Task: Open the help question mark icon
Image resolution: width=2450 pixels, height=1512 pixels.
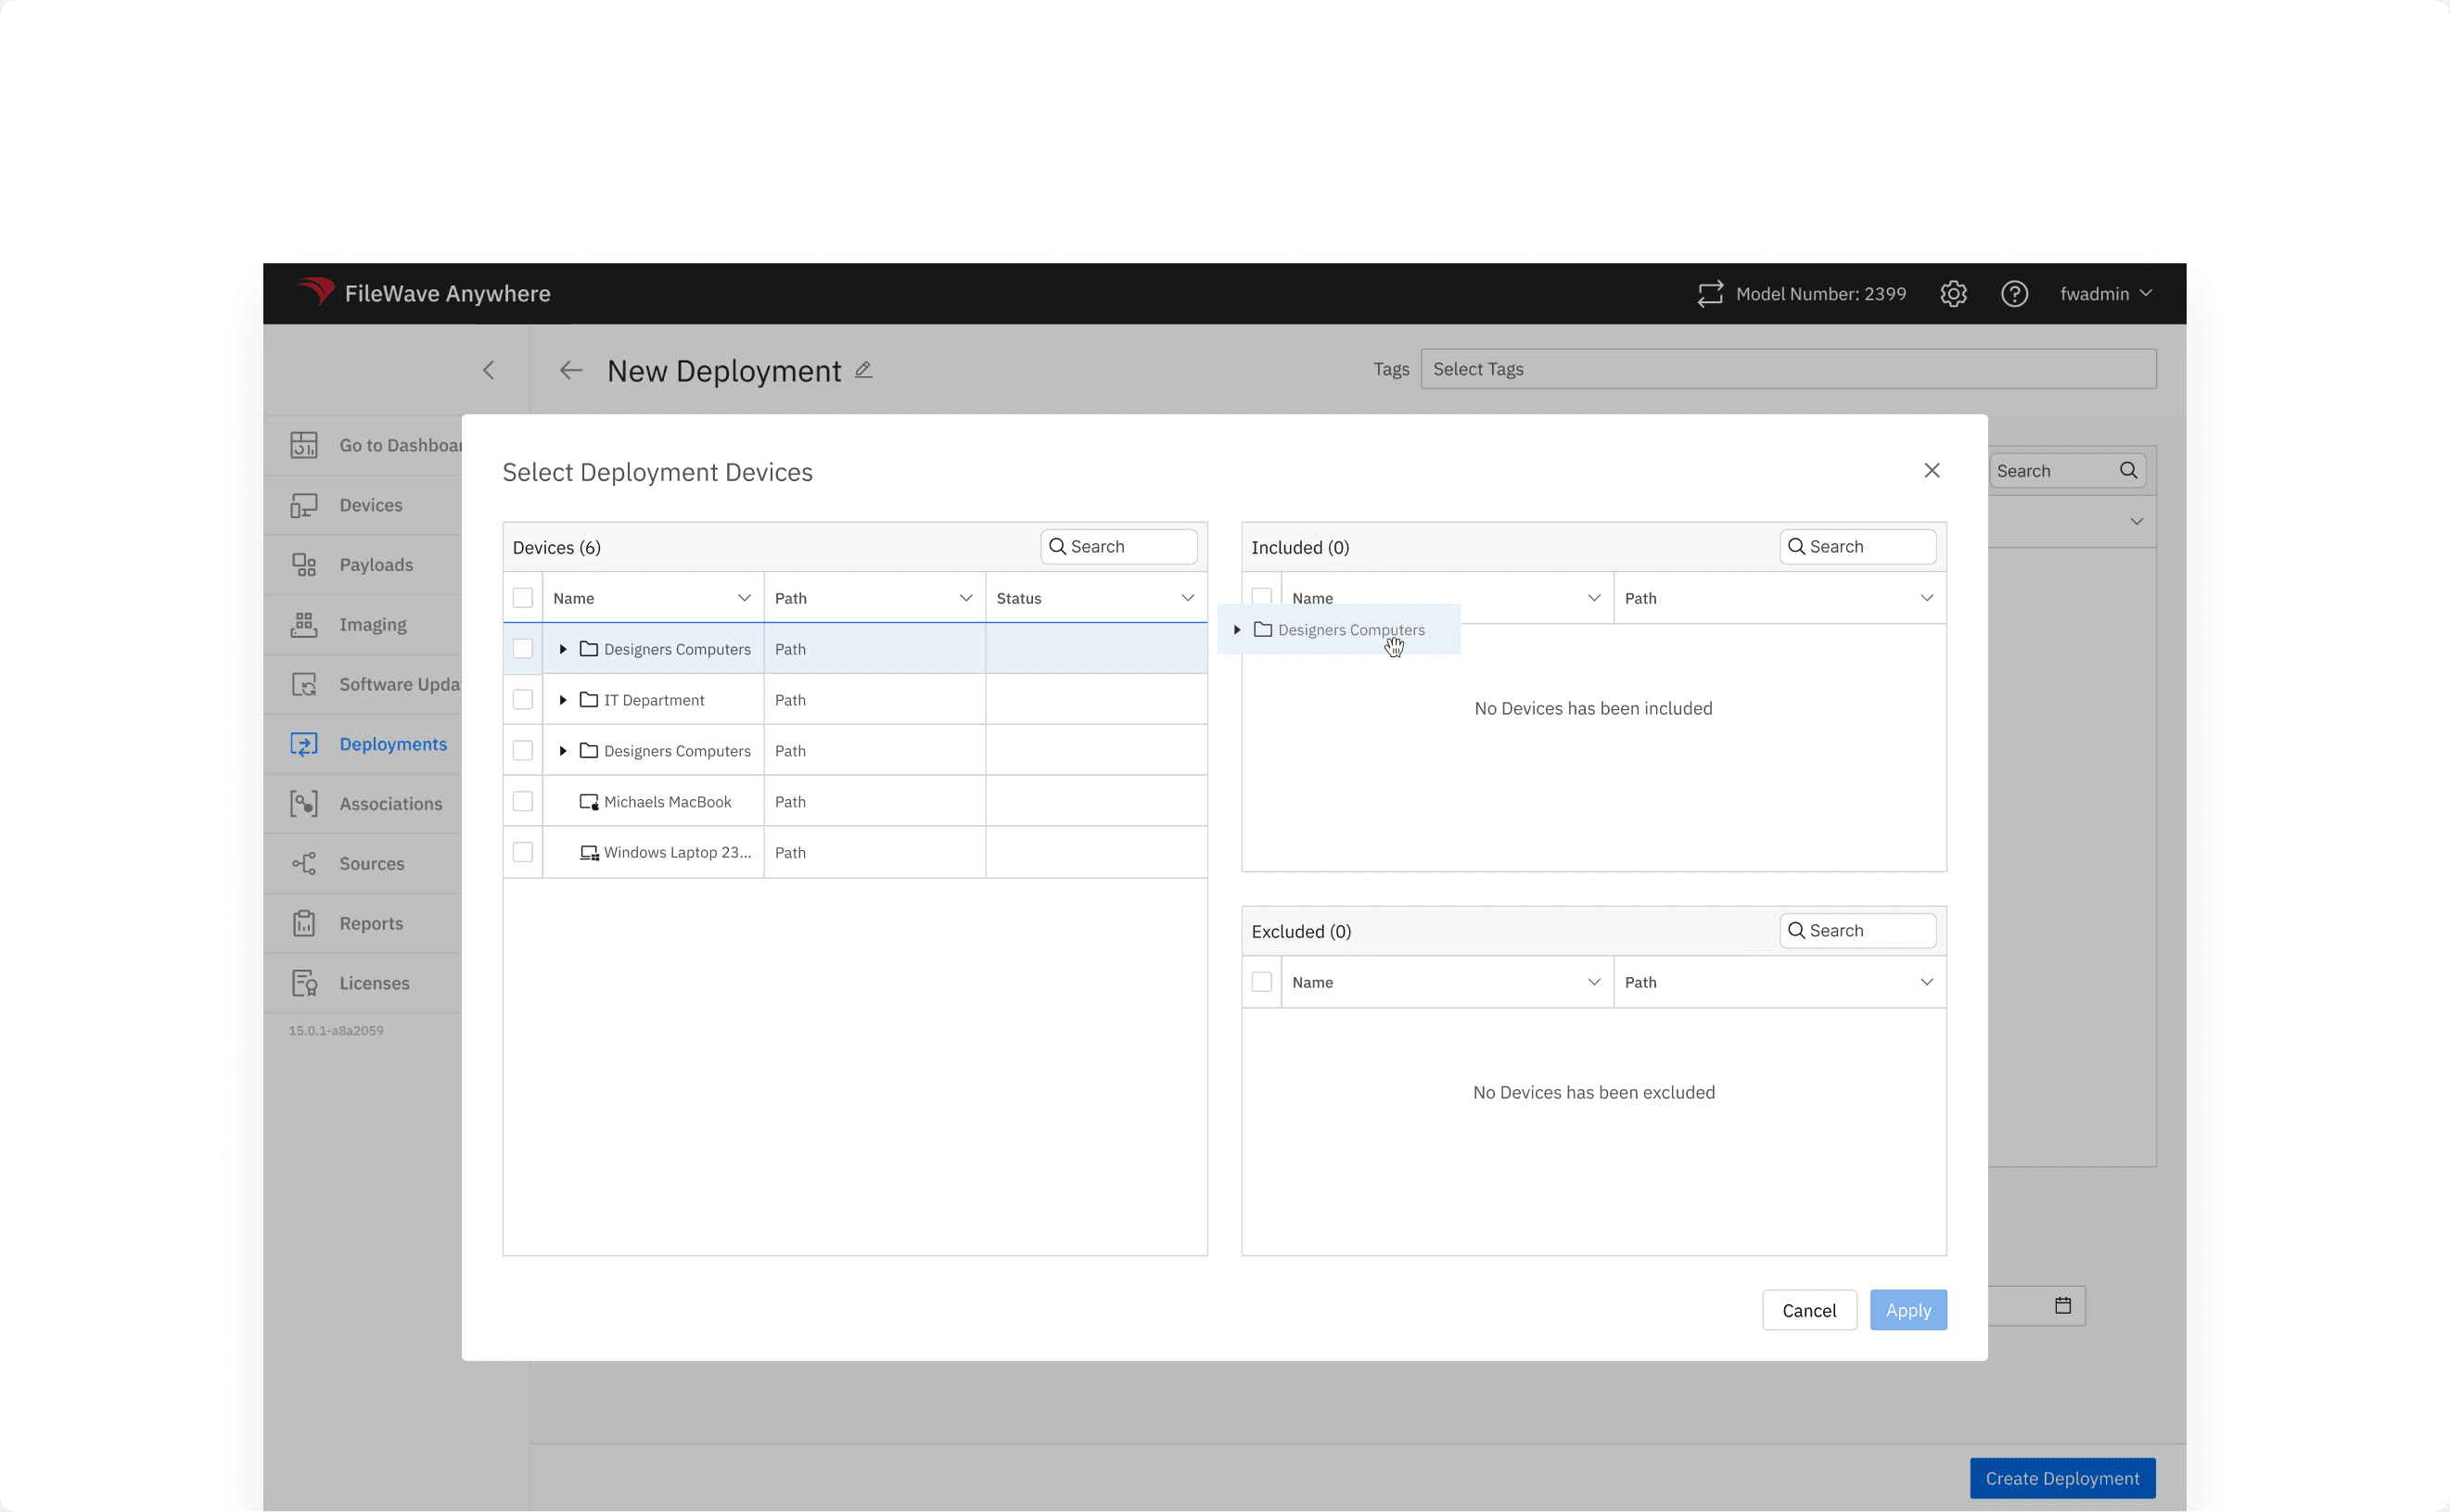Action: (x=2014, y=294)
